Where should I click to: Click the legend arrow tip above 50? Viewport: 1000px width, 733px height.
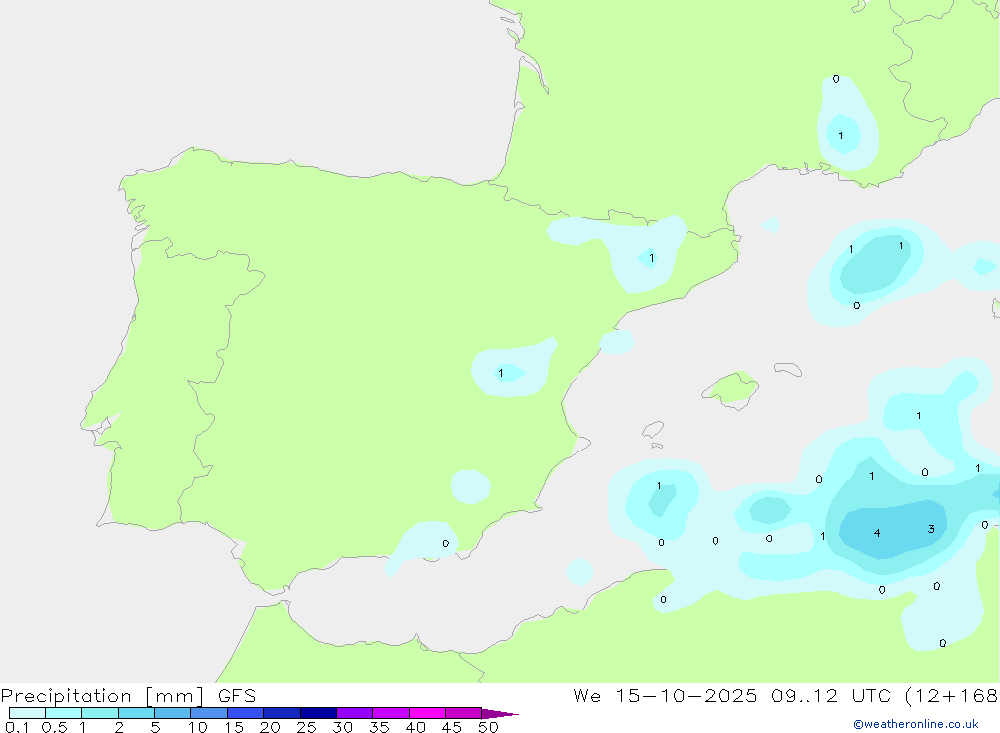pos(500,714)
